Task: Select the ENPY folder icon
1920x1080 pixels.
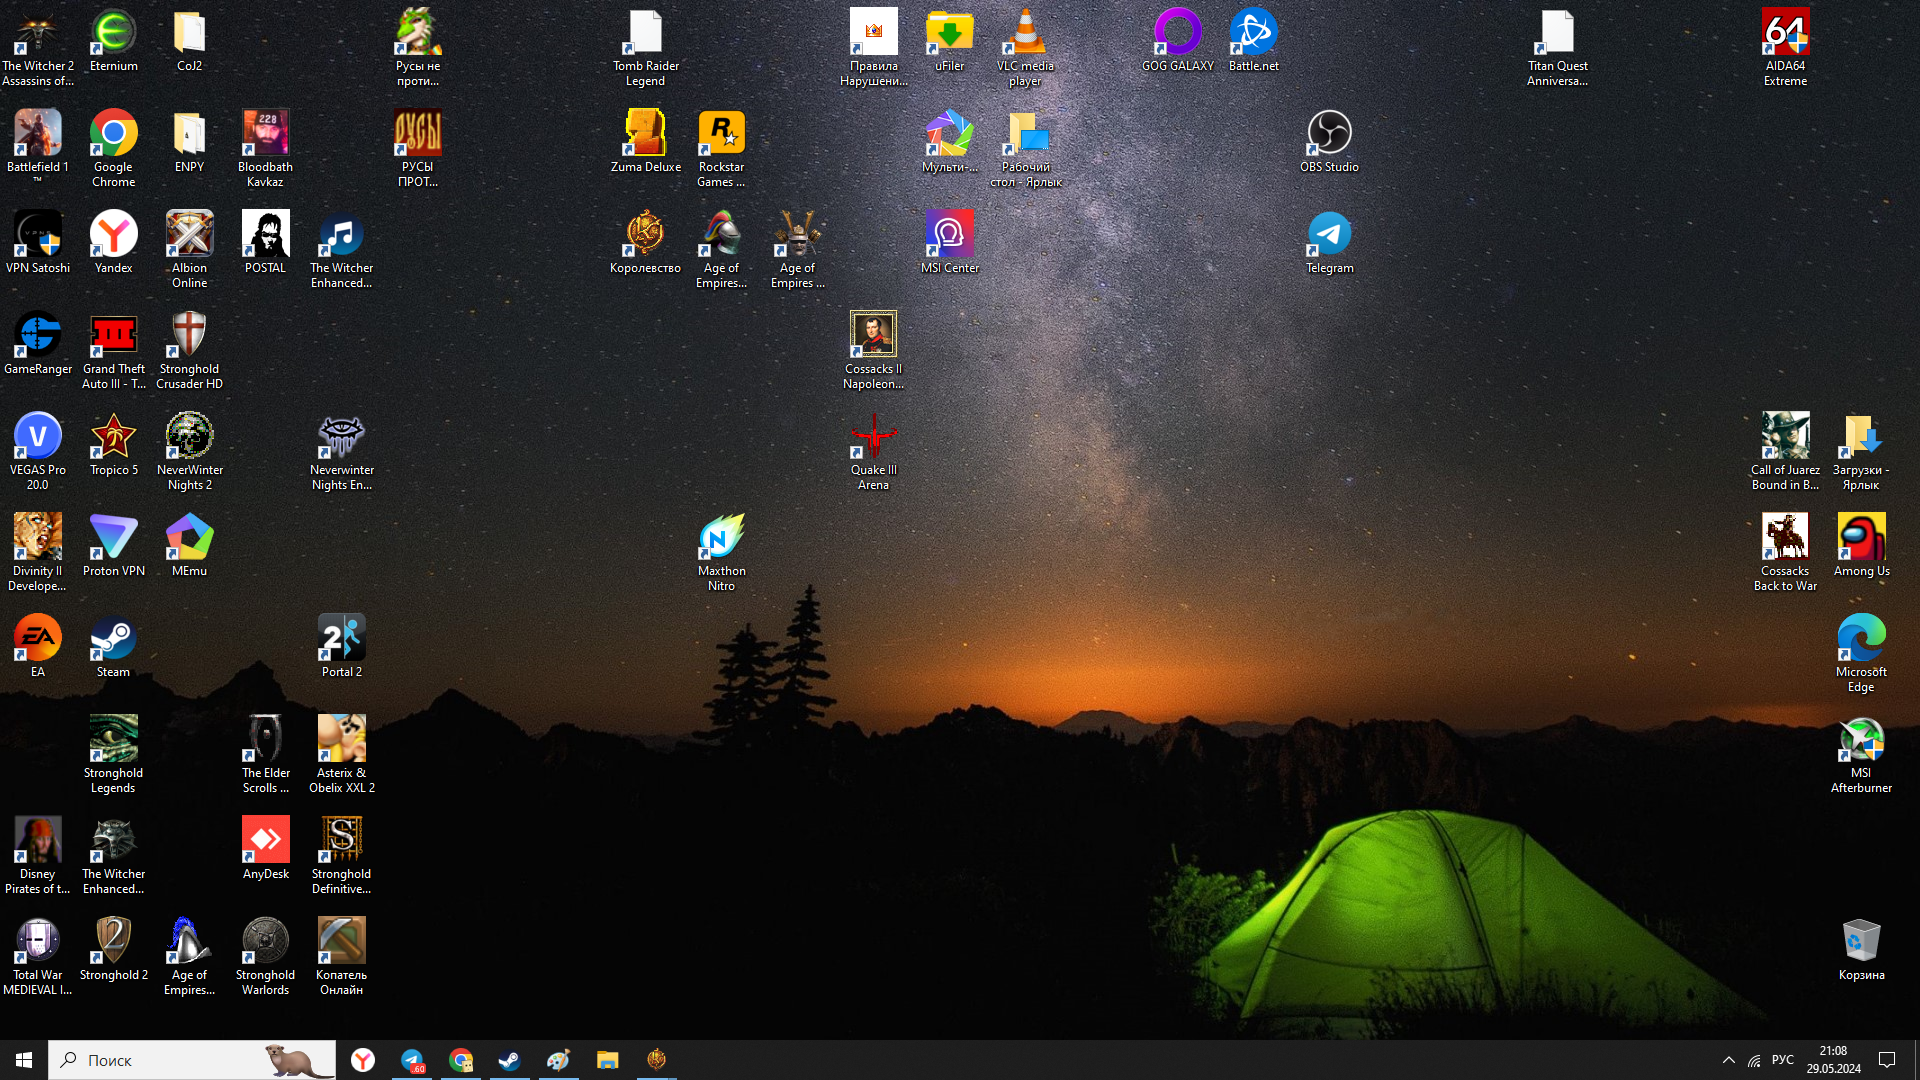Action: (x=190, y=133)
